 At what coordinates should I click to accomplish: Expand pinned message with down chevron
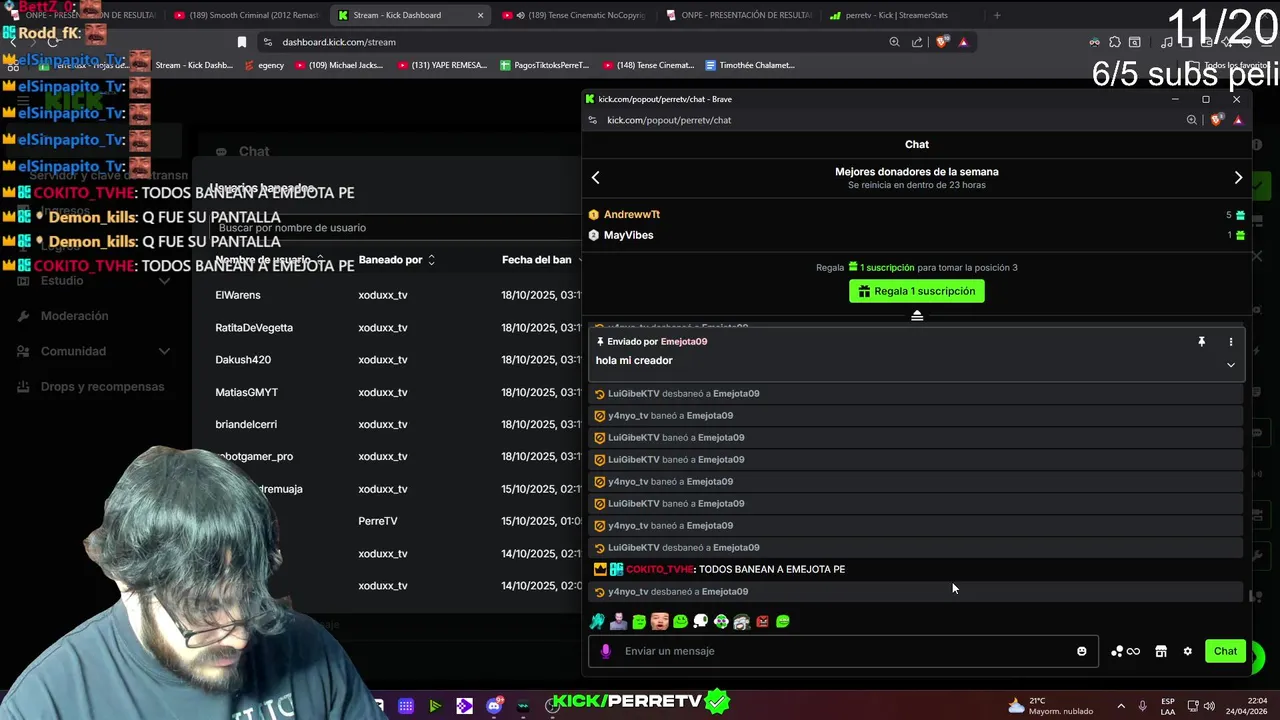tap(1230, 365)
